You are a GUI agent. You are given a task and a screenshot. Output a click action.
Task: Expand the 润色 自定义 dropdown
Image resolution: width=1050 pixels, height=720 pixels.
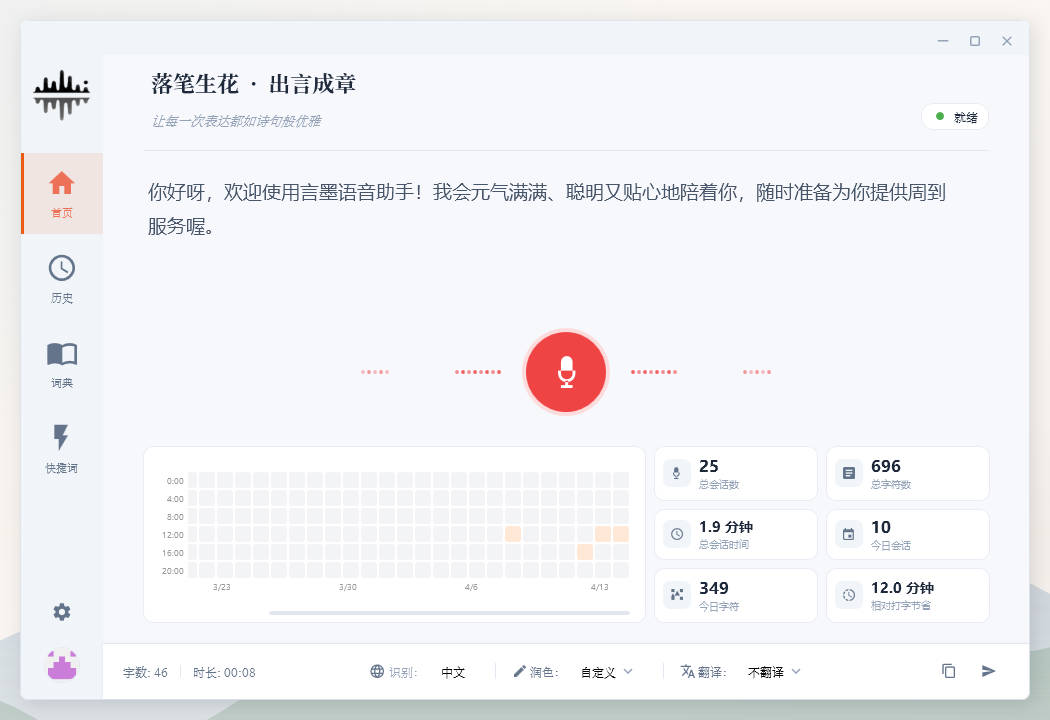607,672
